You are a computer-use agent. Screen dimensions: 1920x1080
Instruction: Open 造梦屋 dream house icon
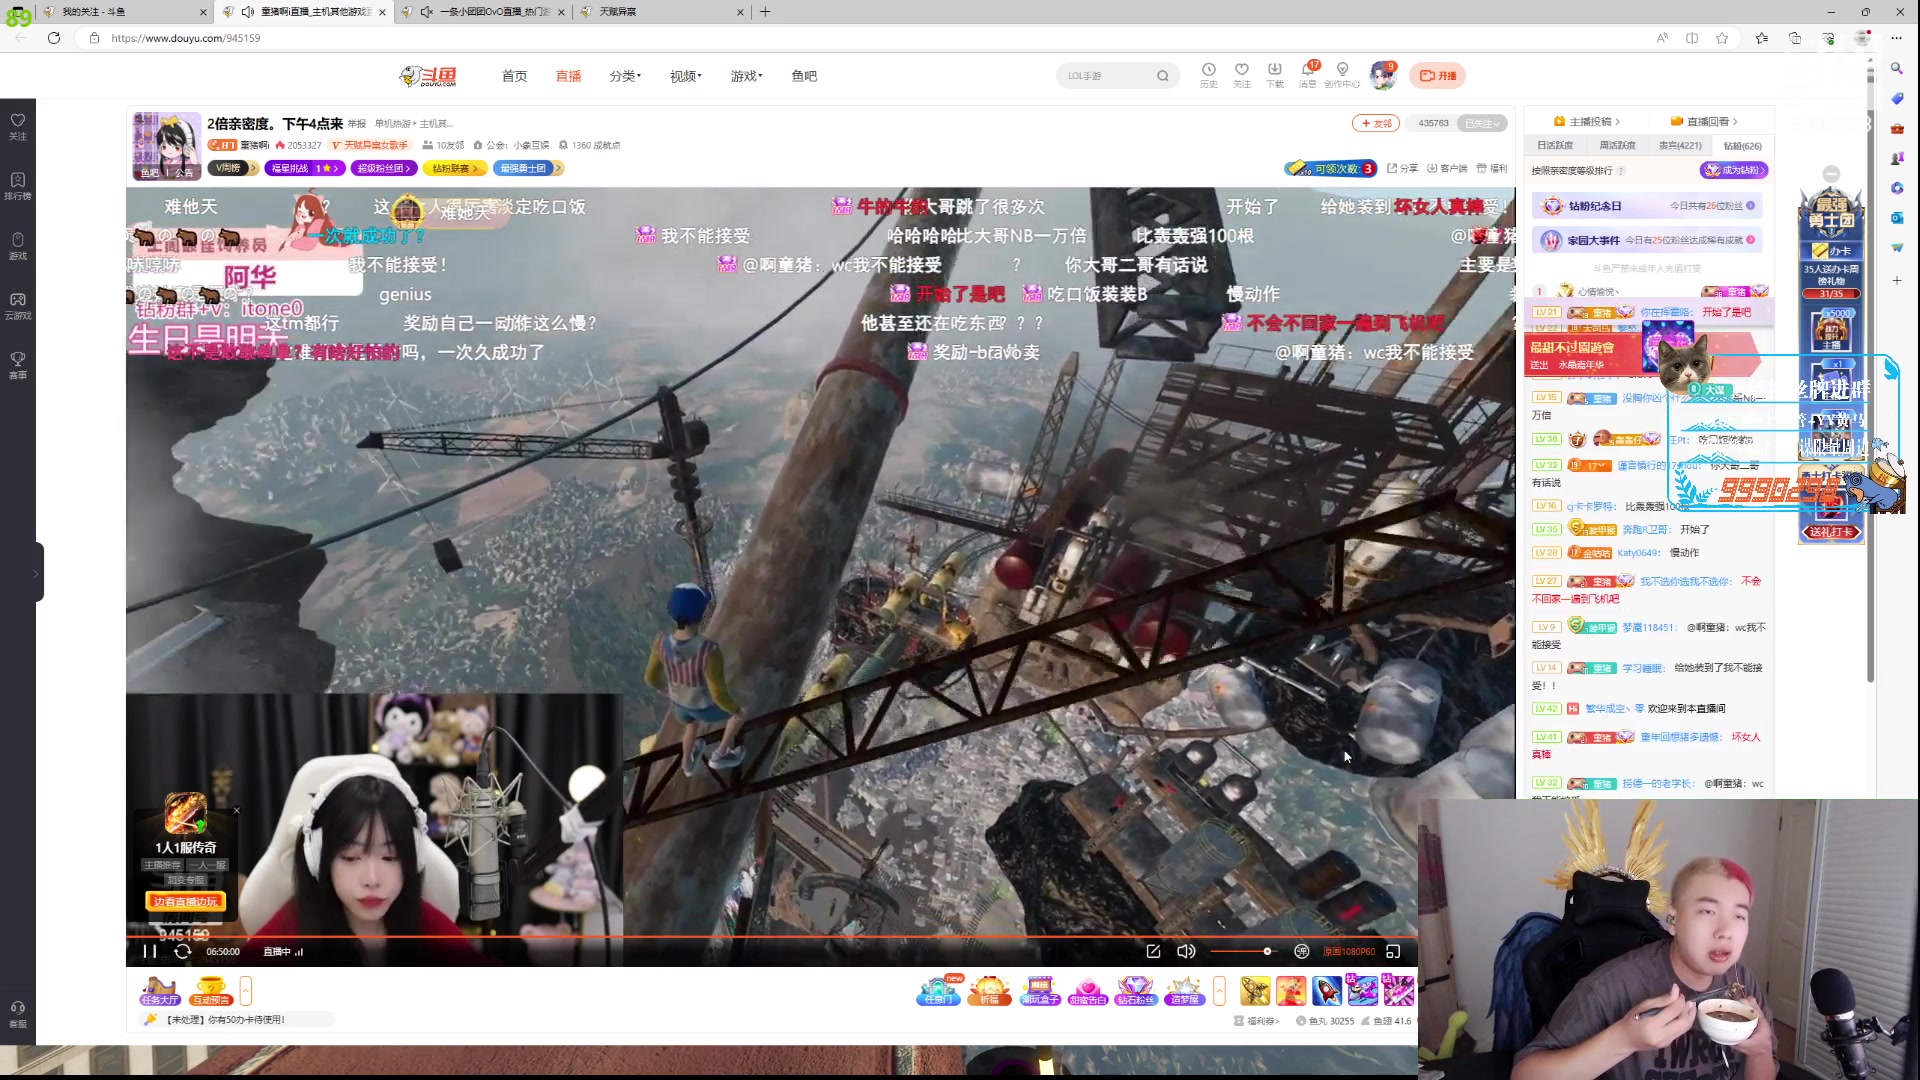(1184, 990)
